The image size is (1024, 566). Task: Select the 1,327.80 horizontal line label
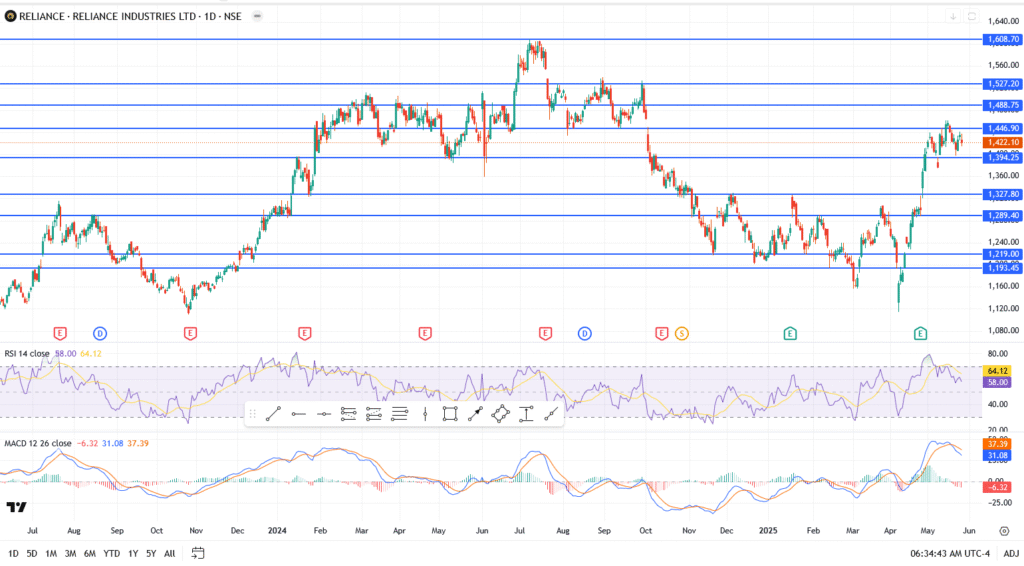(x=1003, y=194)
